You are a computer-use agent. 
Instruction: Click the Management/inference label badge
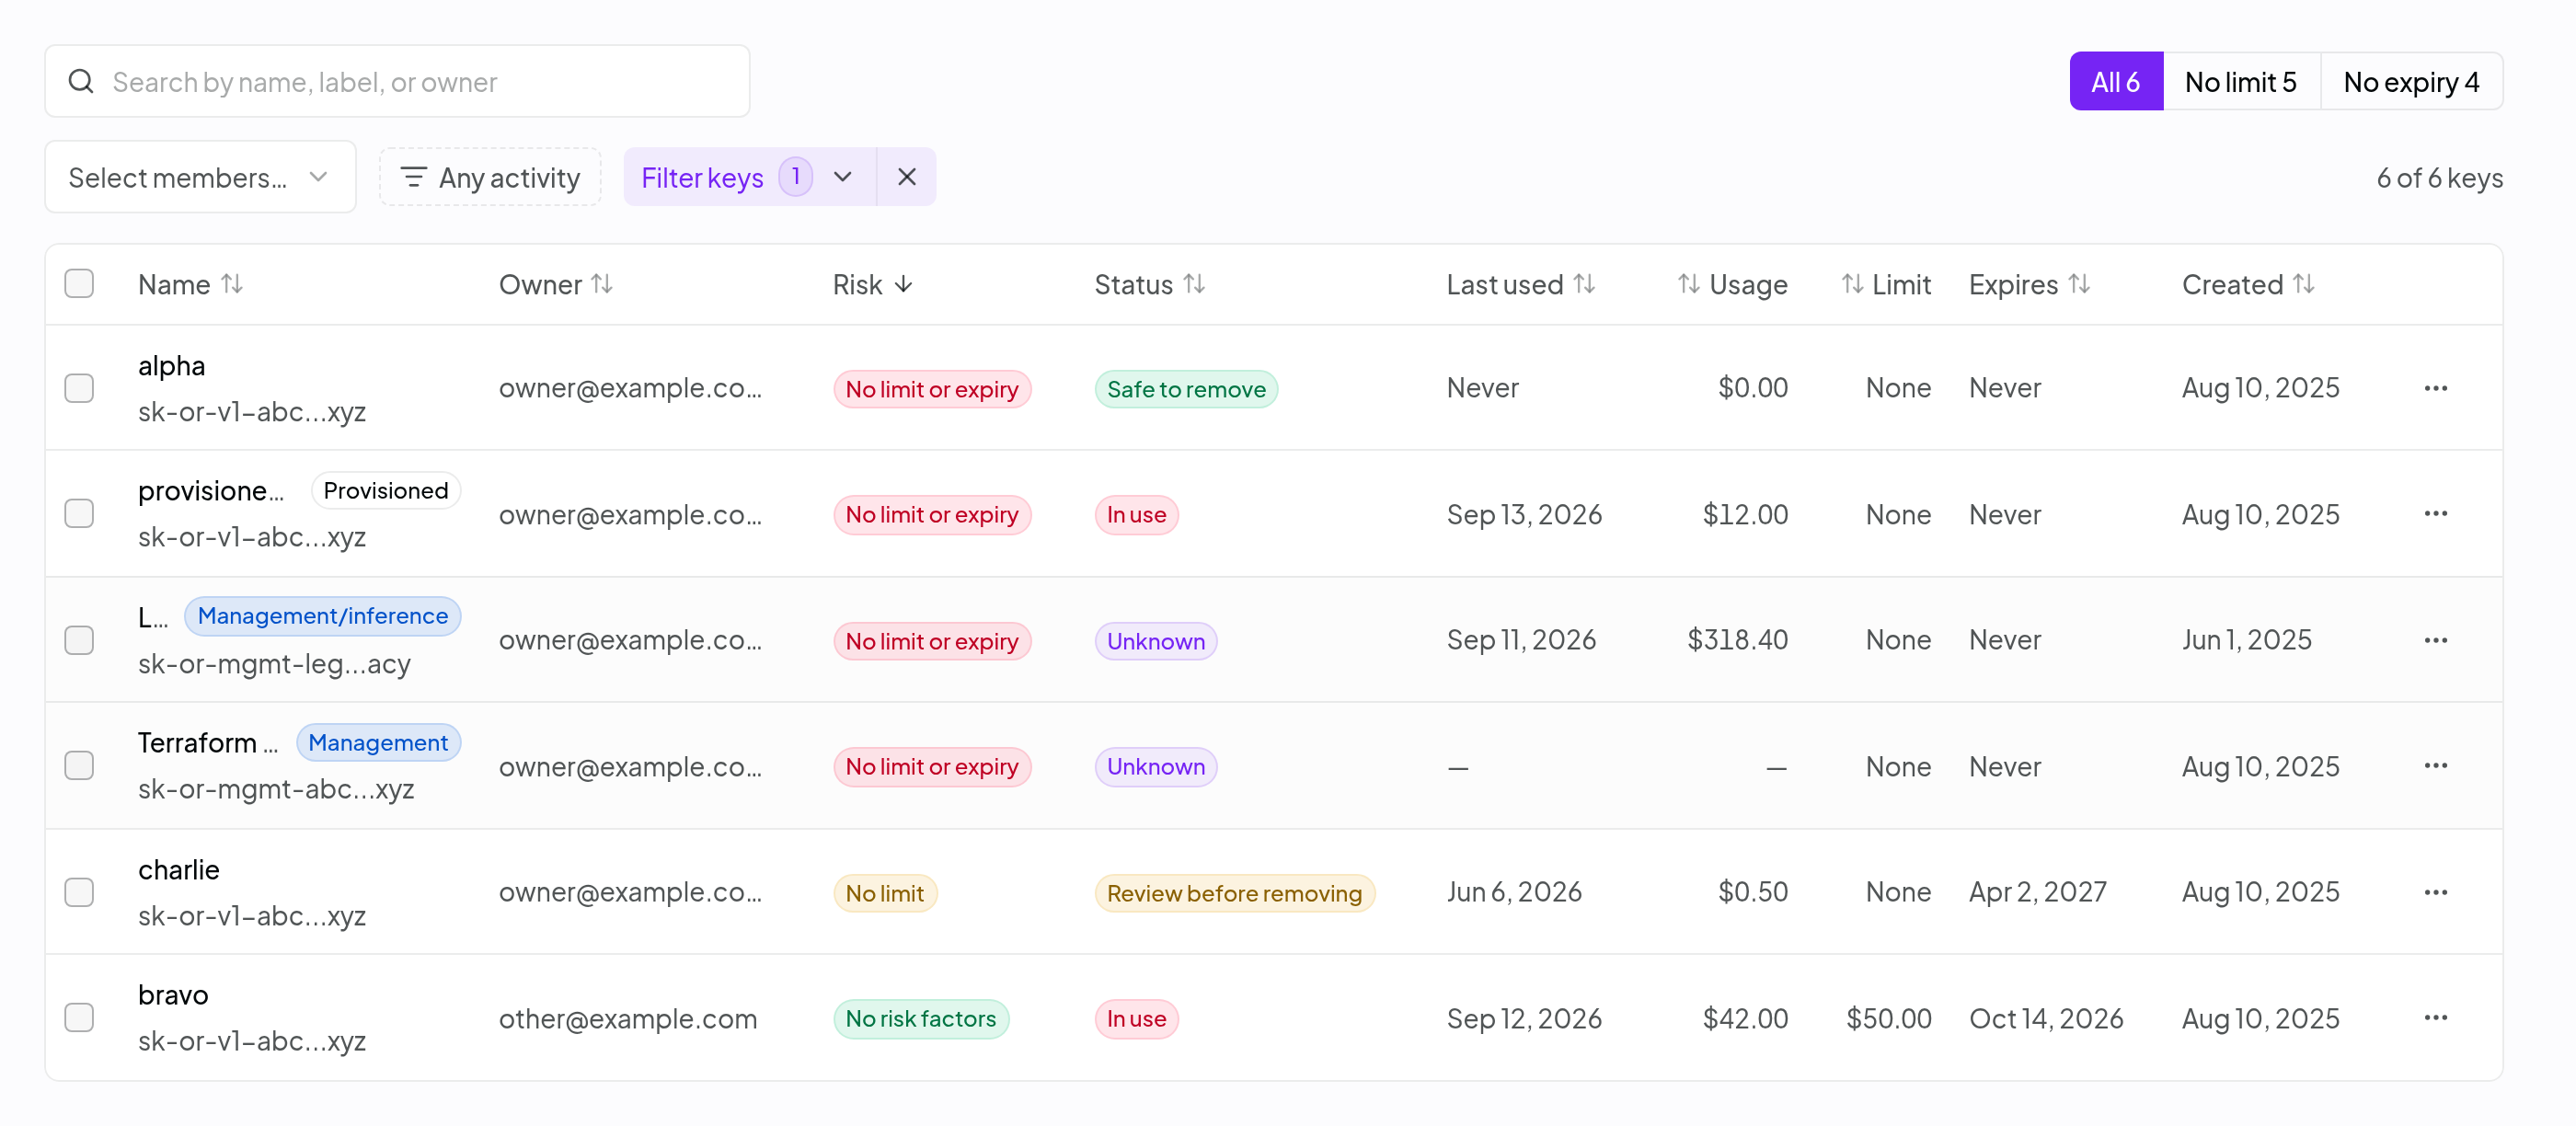click(323, 616)
